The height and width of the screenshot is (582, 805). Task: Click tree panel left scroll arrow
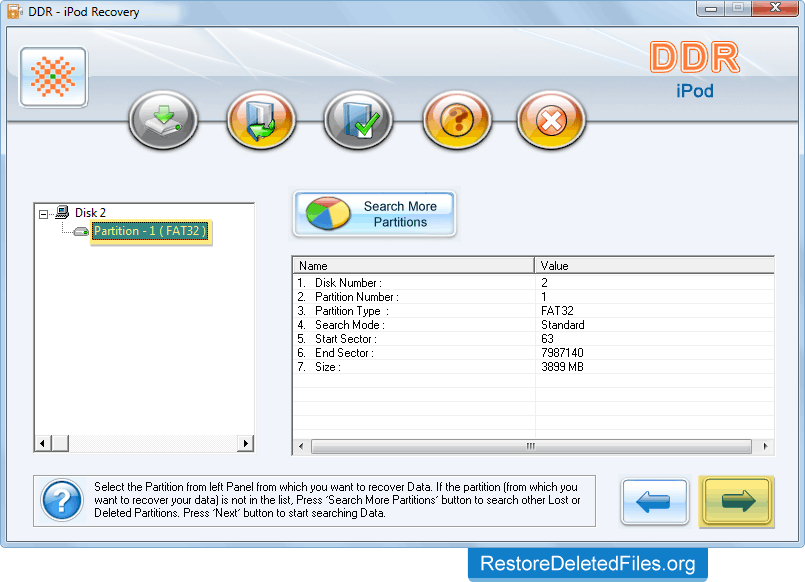(x=43, y=443)
